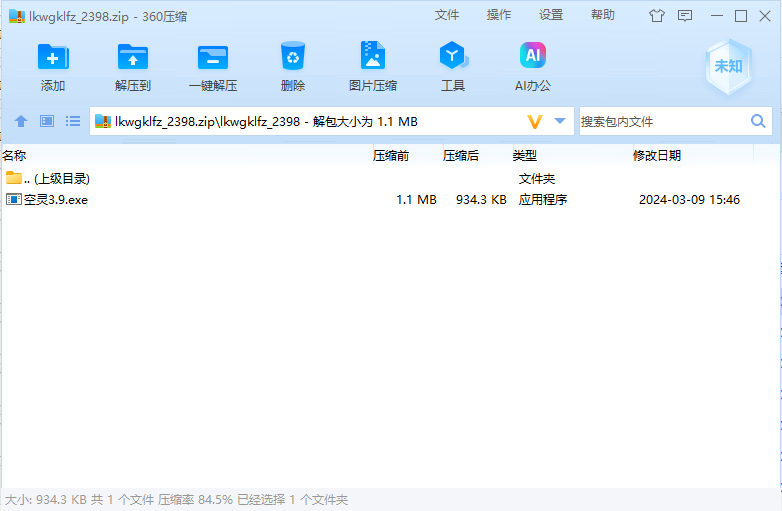Launch the AI办公 feature
782x511 pixels.
click(533, 55)
